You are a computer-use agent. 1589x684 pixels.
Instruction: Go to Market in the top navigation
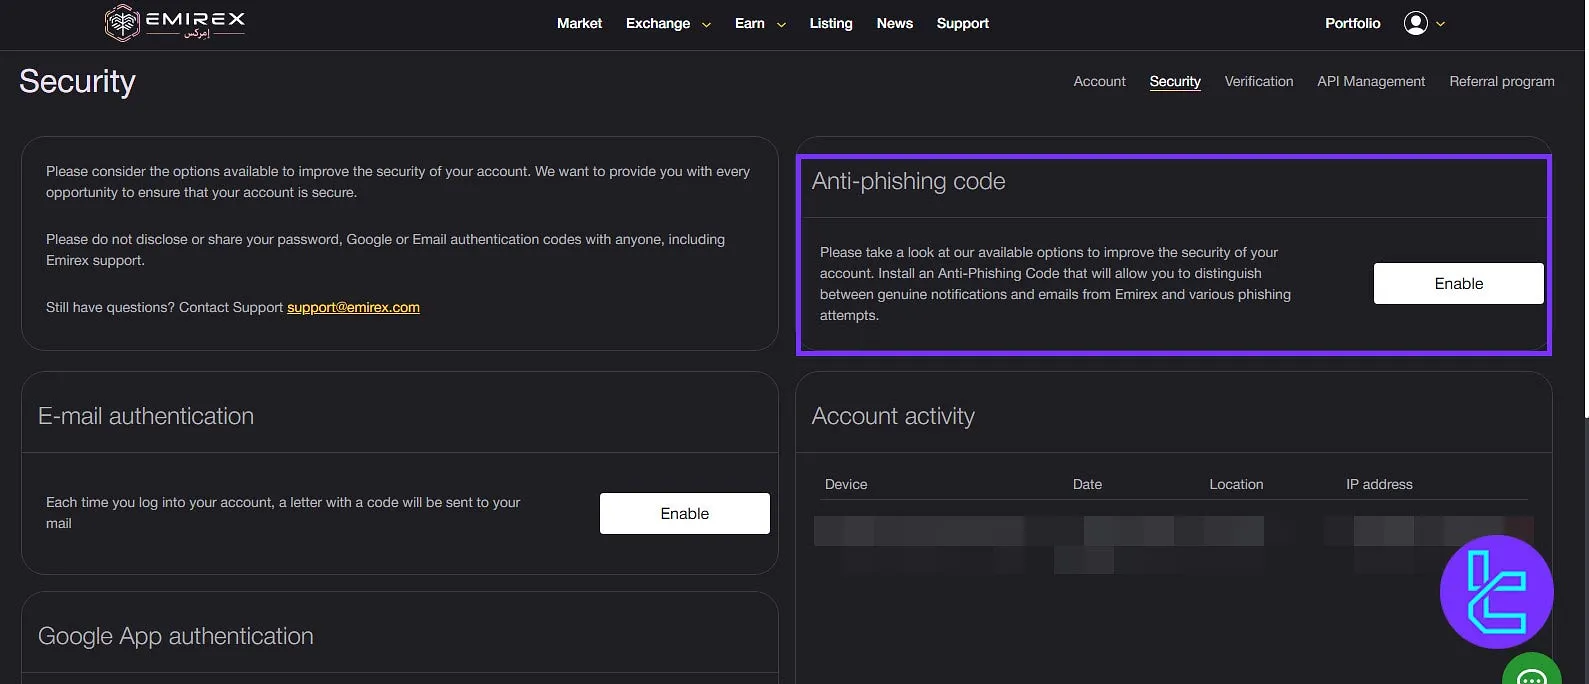click(579, 23)
